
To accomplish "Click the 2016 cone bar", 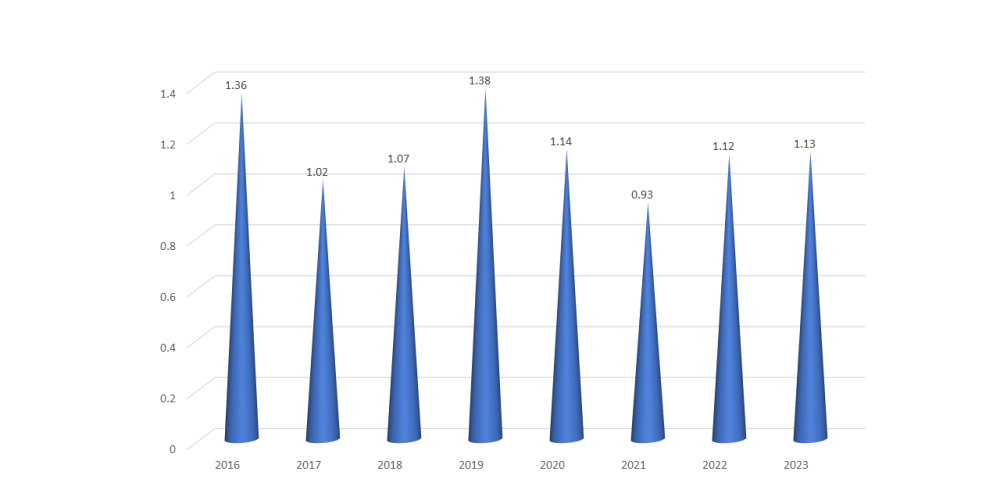I will [241, 350].
